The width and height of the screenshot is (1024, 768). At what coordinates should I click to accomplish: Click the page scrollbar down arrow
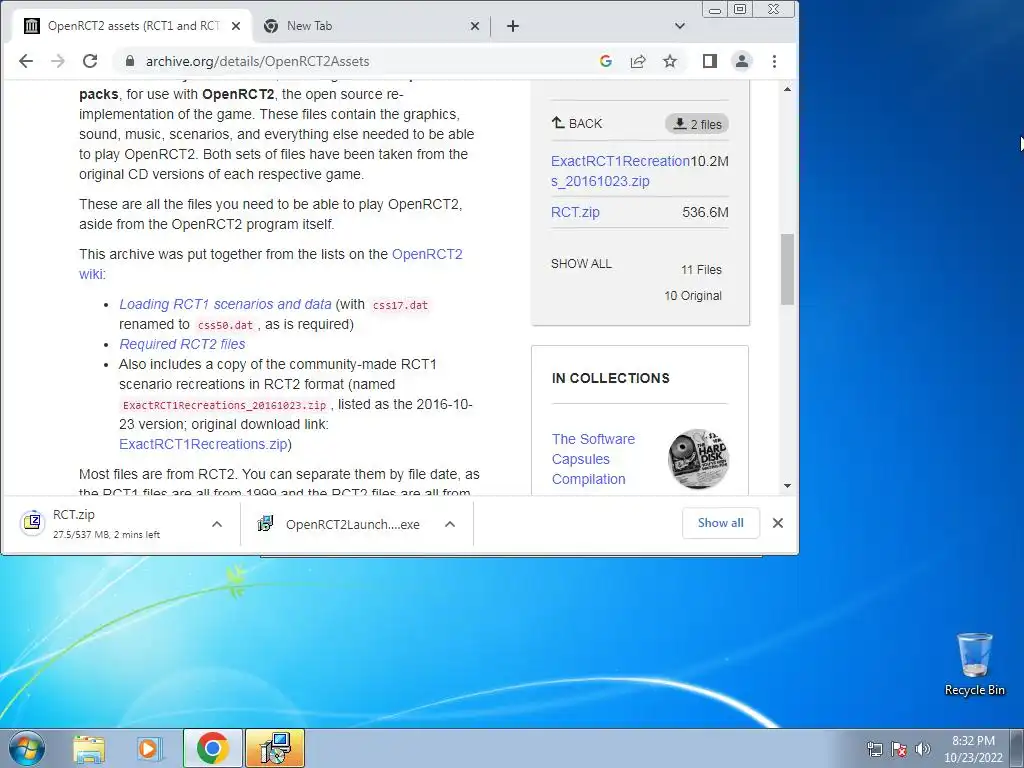(x=787, y=485)
